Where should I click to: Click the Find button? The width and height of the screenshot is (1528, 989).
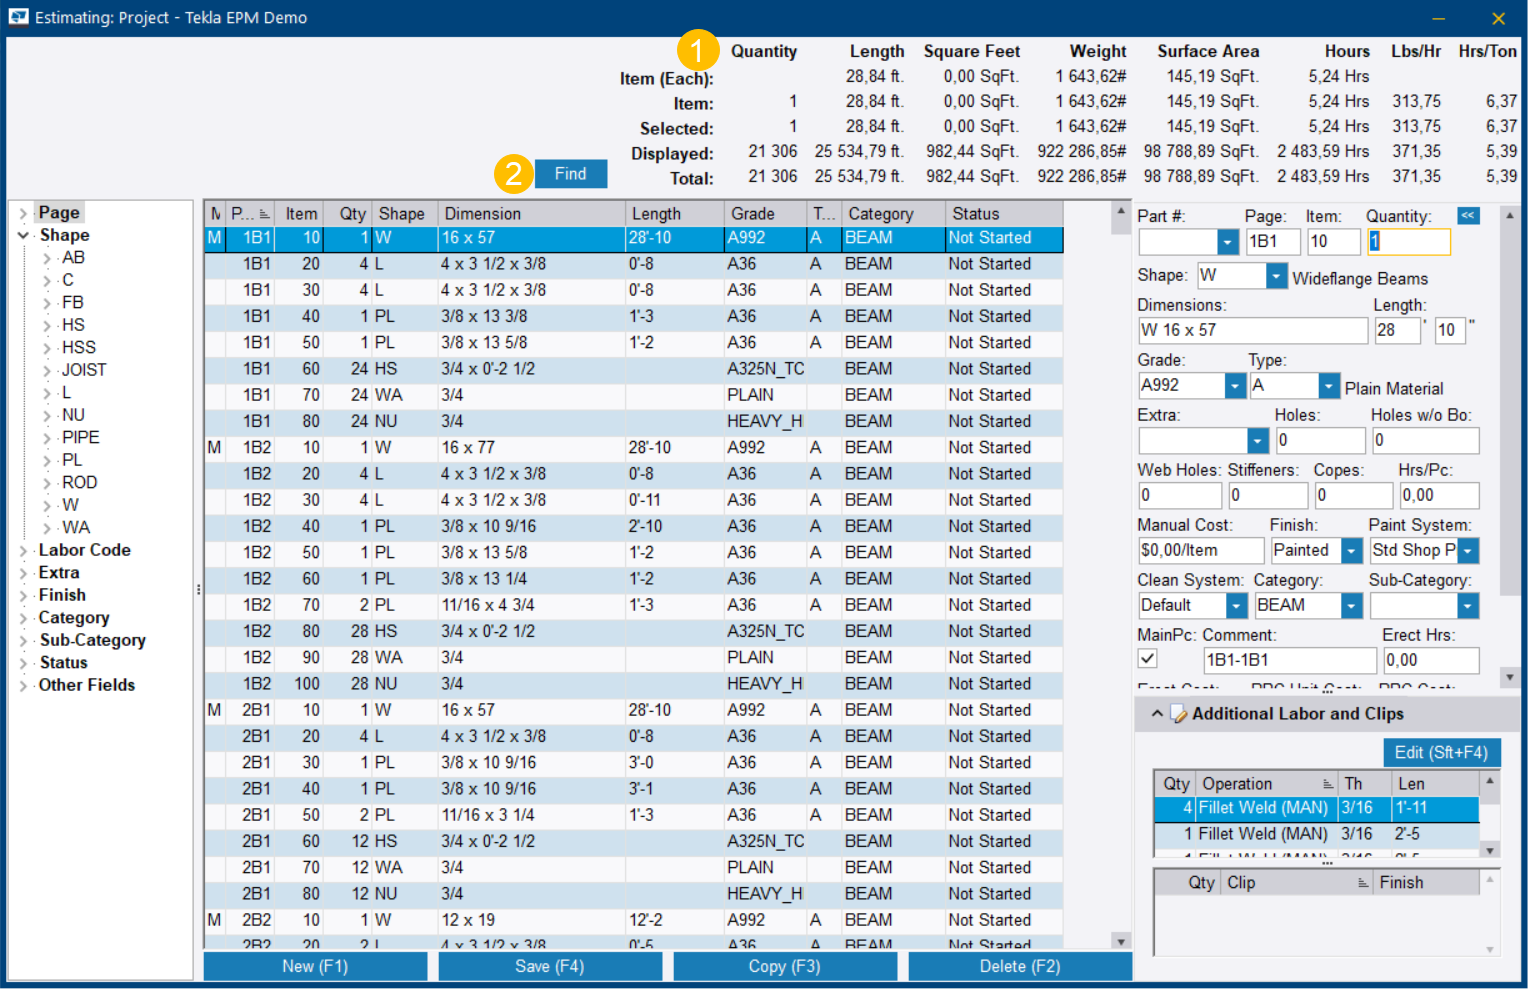(x=570, y=173)
